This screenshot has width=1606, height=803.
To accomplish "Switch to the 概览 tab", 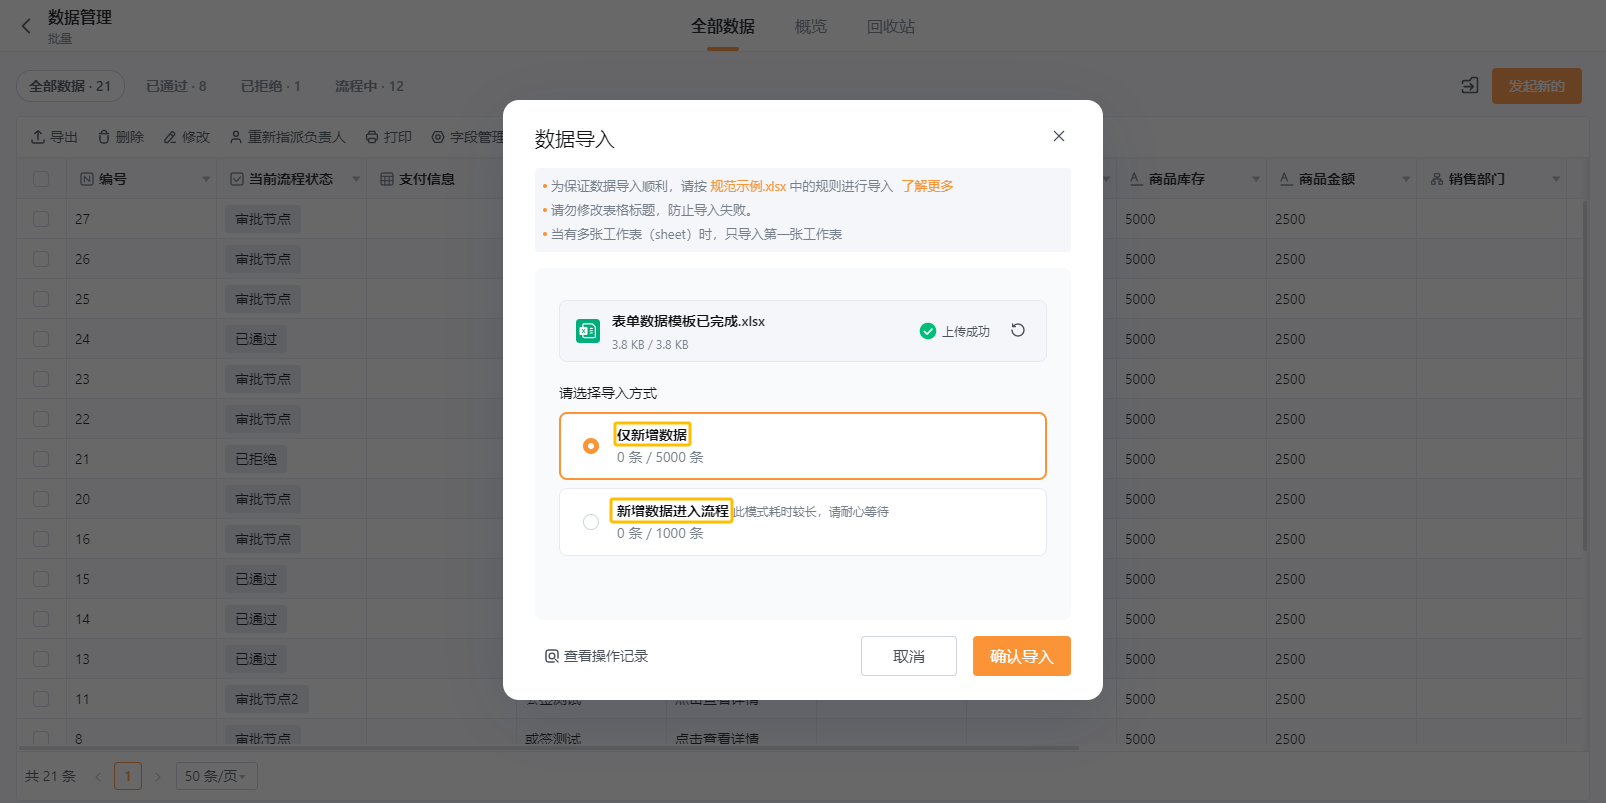I will tap(811, 26).
